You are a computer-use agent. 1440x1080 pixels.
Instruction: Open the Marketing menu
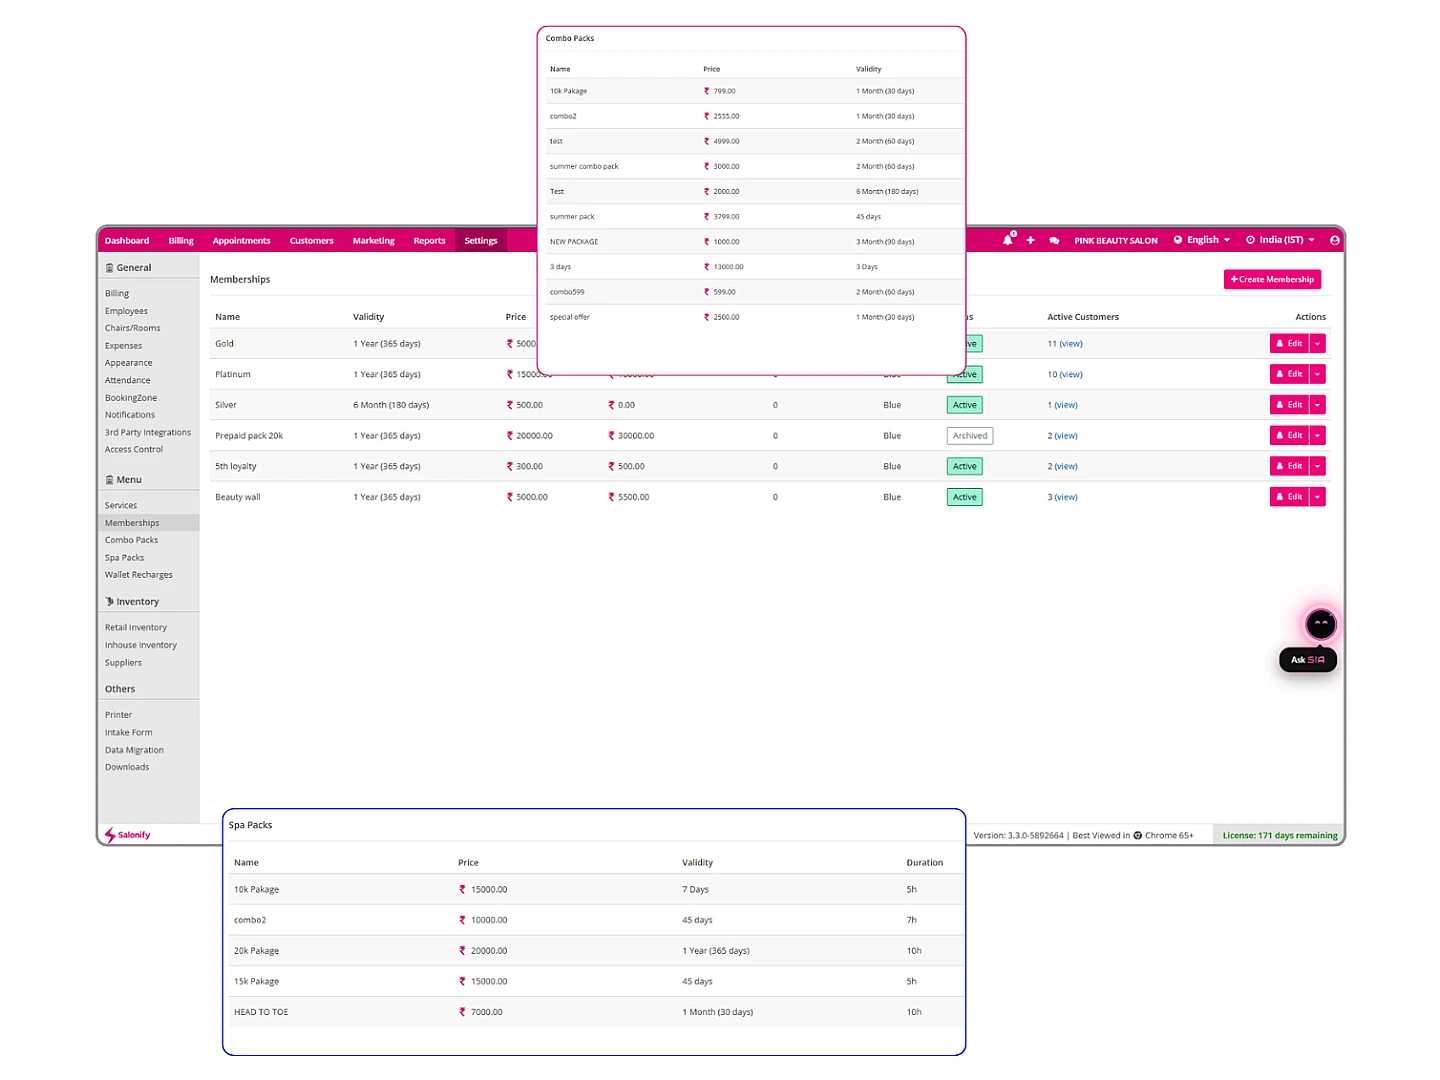[x=373, y=241]
